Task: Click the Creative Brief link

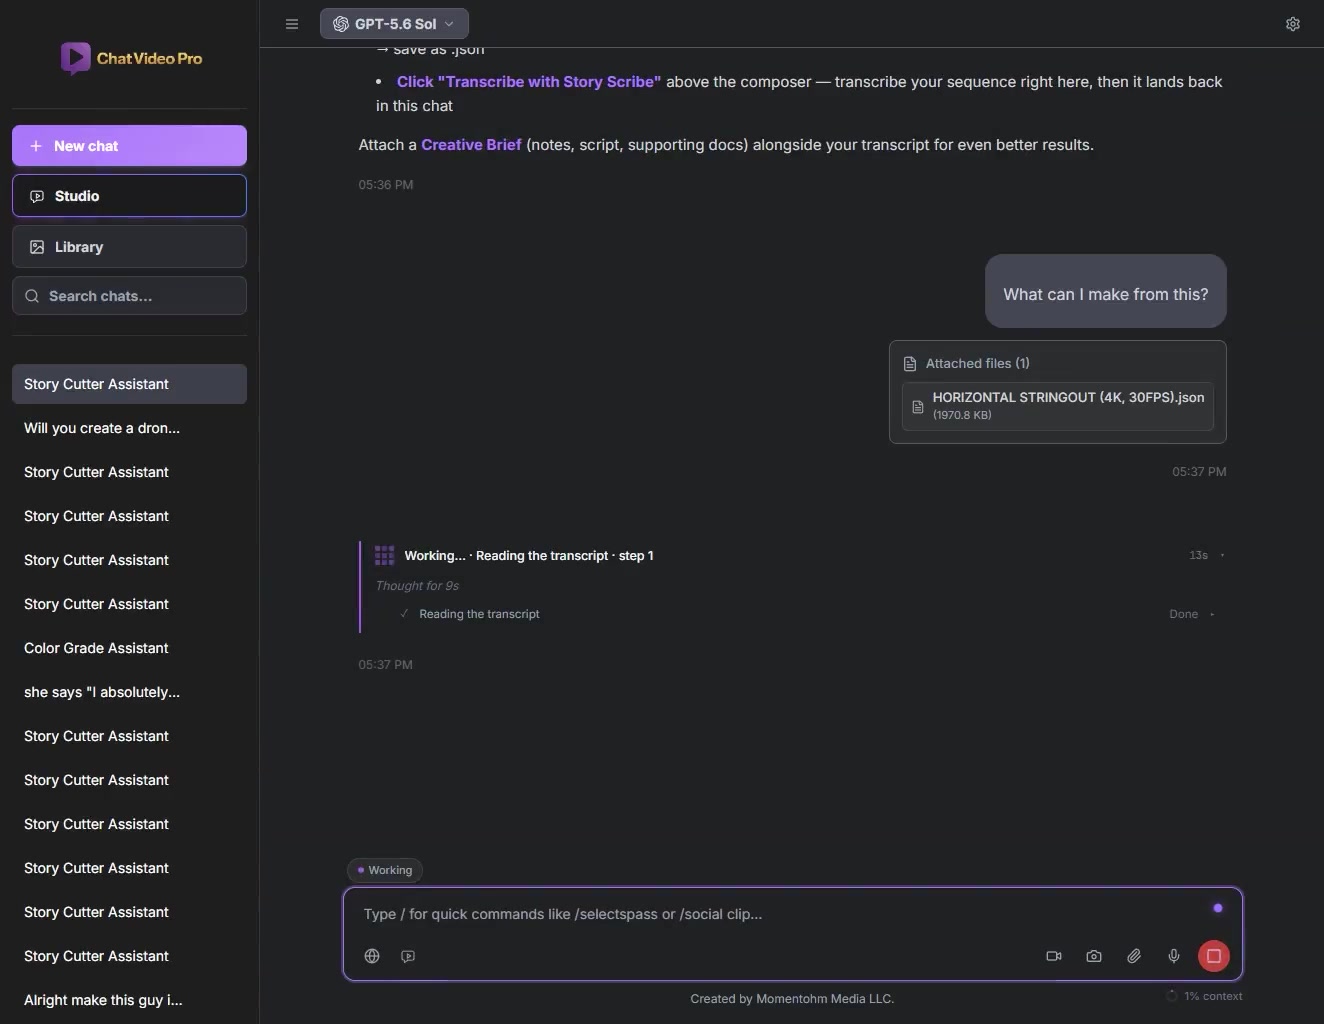Action: click(x=471, y=145)
